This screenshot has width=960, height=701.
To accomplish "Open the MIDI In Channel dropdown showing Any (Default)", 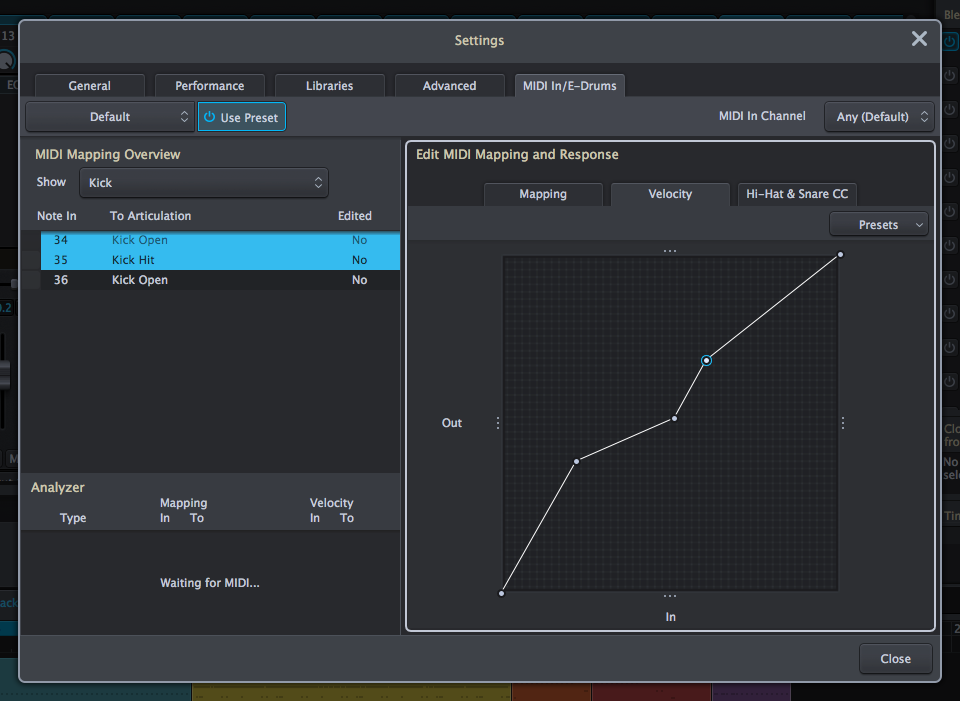I will tap(879, 116).
